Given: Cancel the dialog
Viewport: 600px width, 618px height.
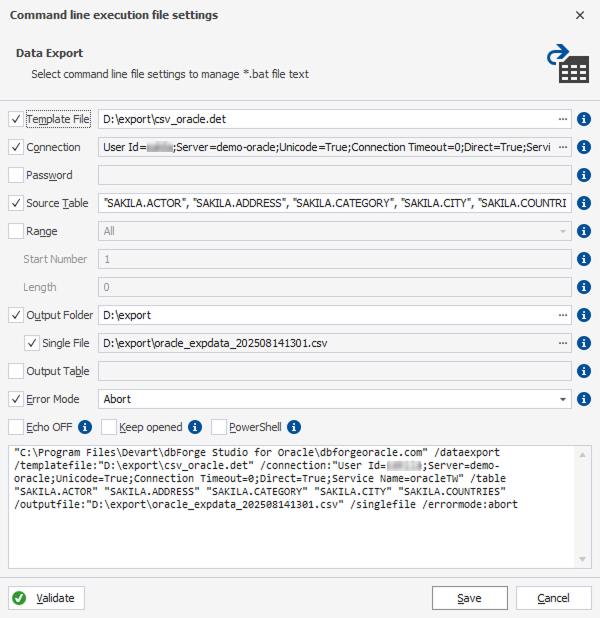Looking at the screenshot, I should [553, 598].
